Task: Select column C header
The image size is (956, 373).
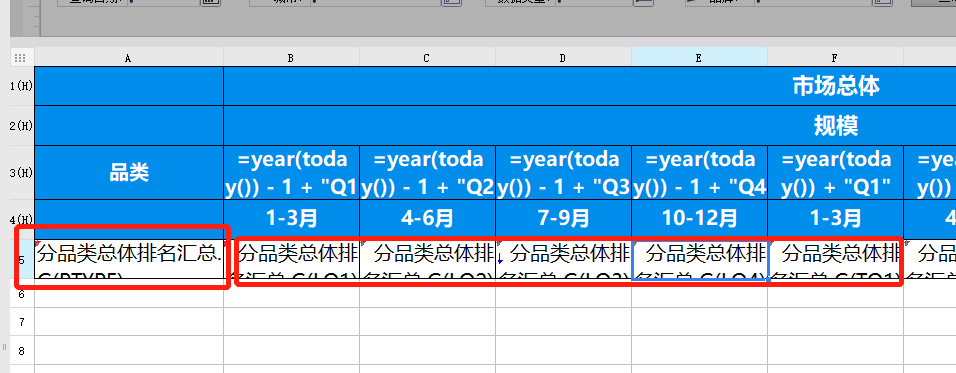Action: (x=427, y=58)
